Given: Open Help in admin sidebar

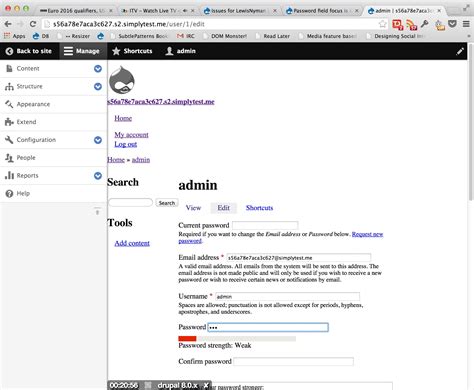Looking at the screenshot, I should 23,193.
